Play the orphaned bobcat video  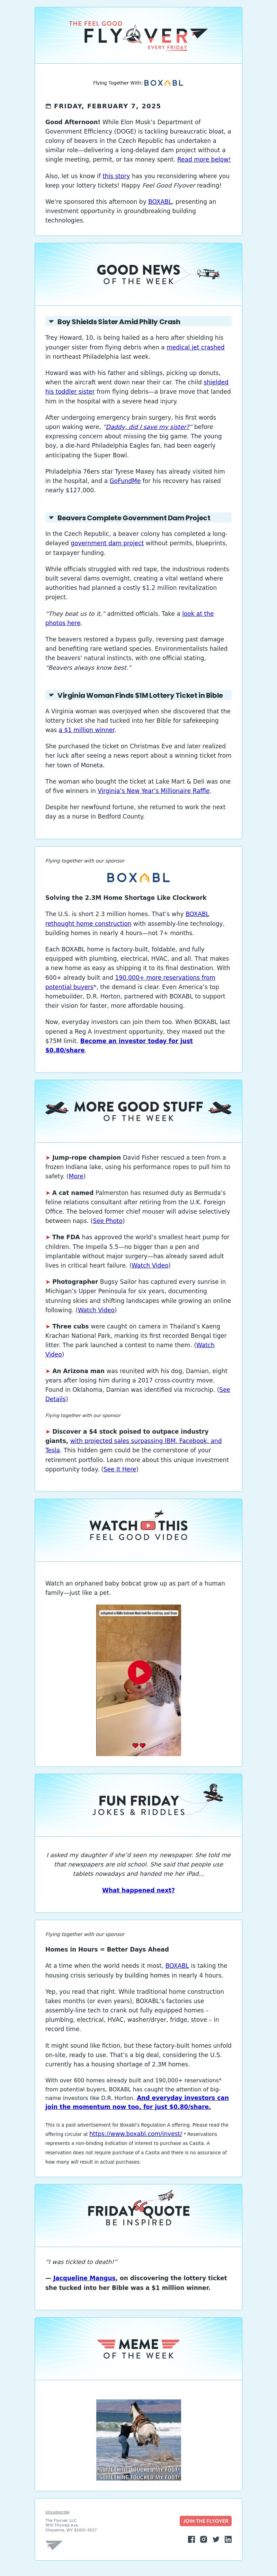point(139,1672)
